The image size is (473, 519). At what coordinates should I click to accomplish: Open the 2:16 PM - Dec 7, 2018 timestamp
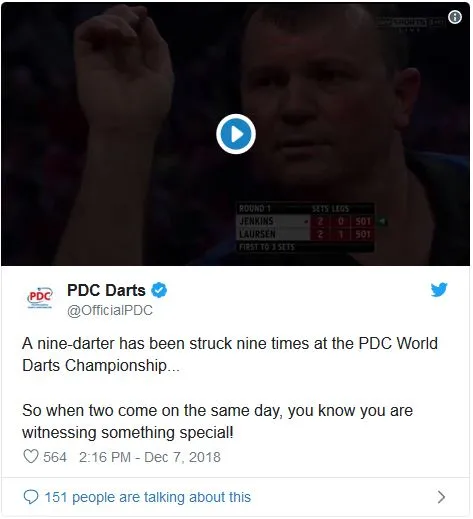(150, 457)
